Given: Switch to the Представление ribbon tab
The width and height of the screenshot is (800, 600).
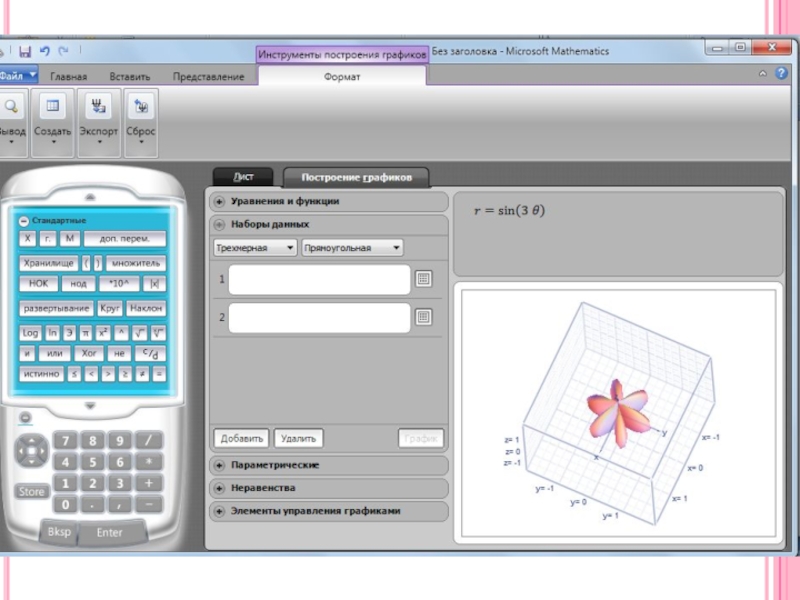Looking at the screenshot, I should point(208,77).
